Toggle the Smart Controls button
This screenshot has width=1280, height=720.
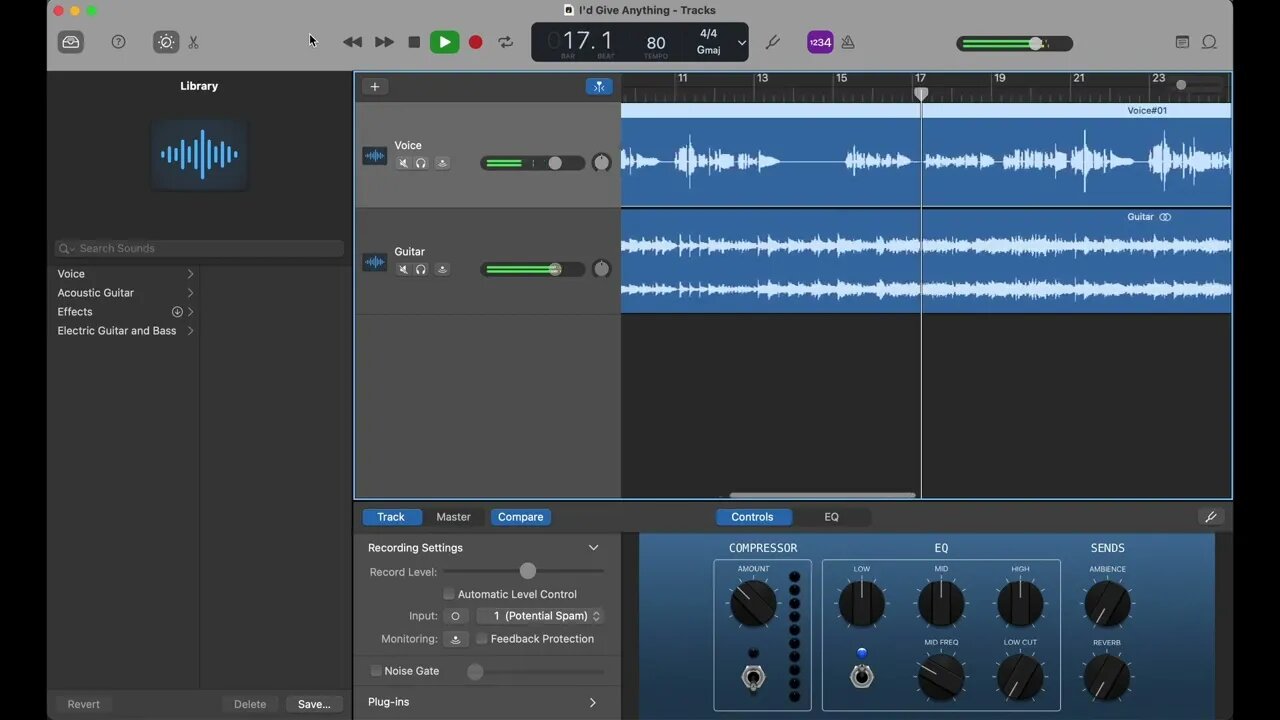click(166, 42)
